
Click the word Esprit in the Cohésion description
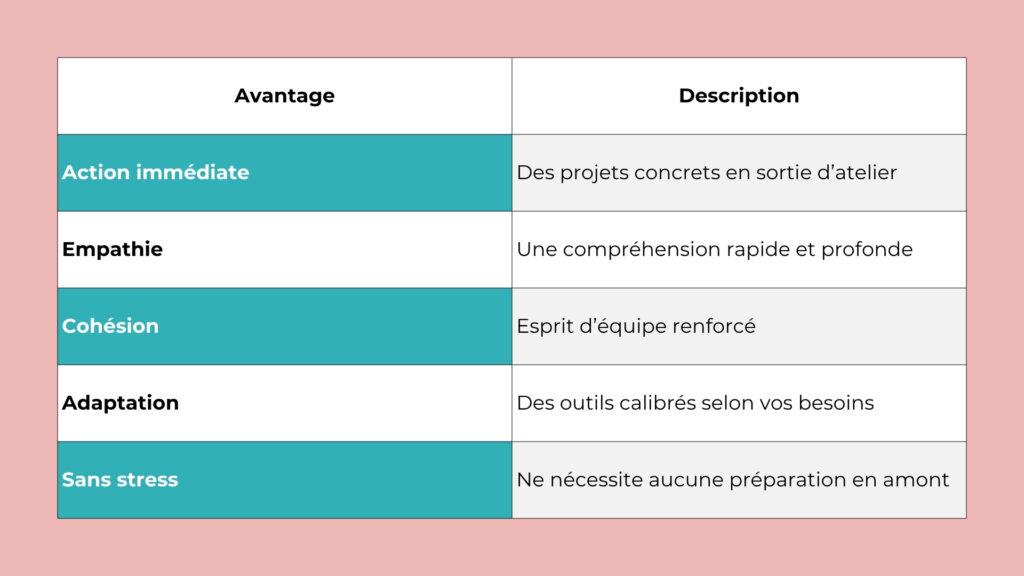pos(545,327)
